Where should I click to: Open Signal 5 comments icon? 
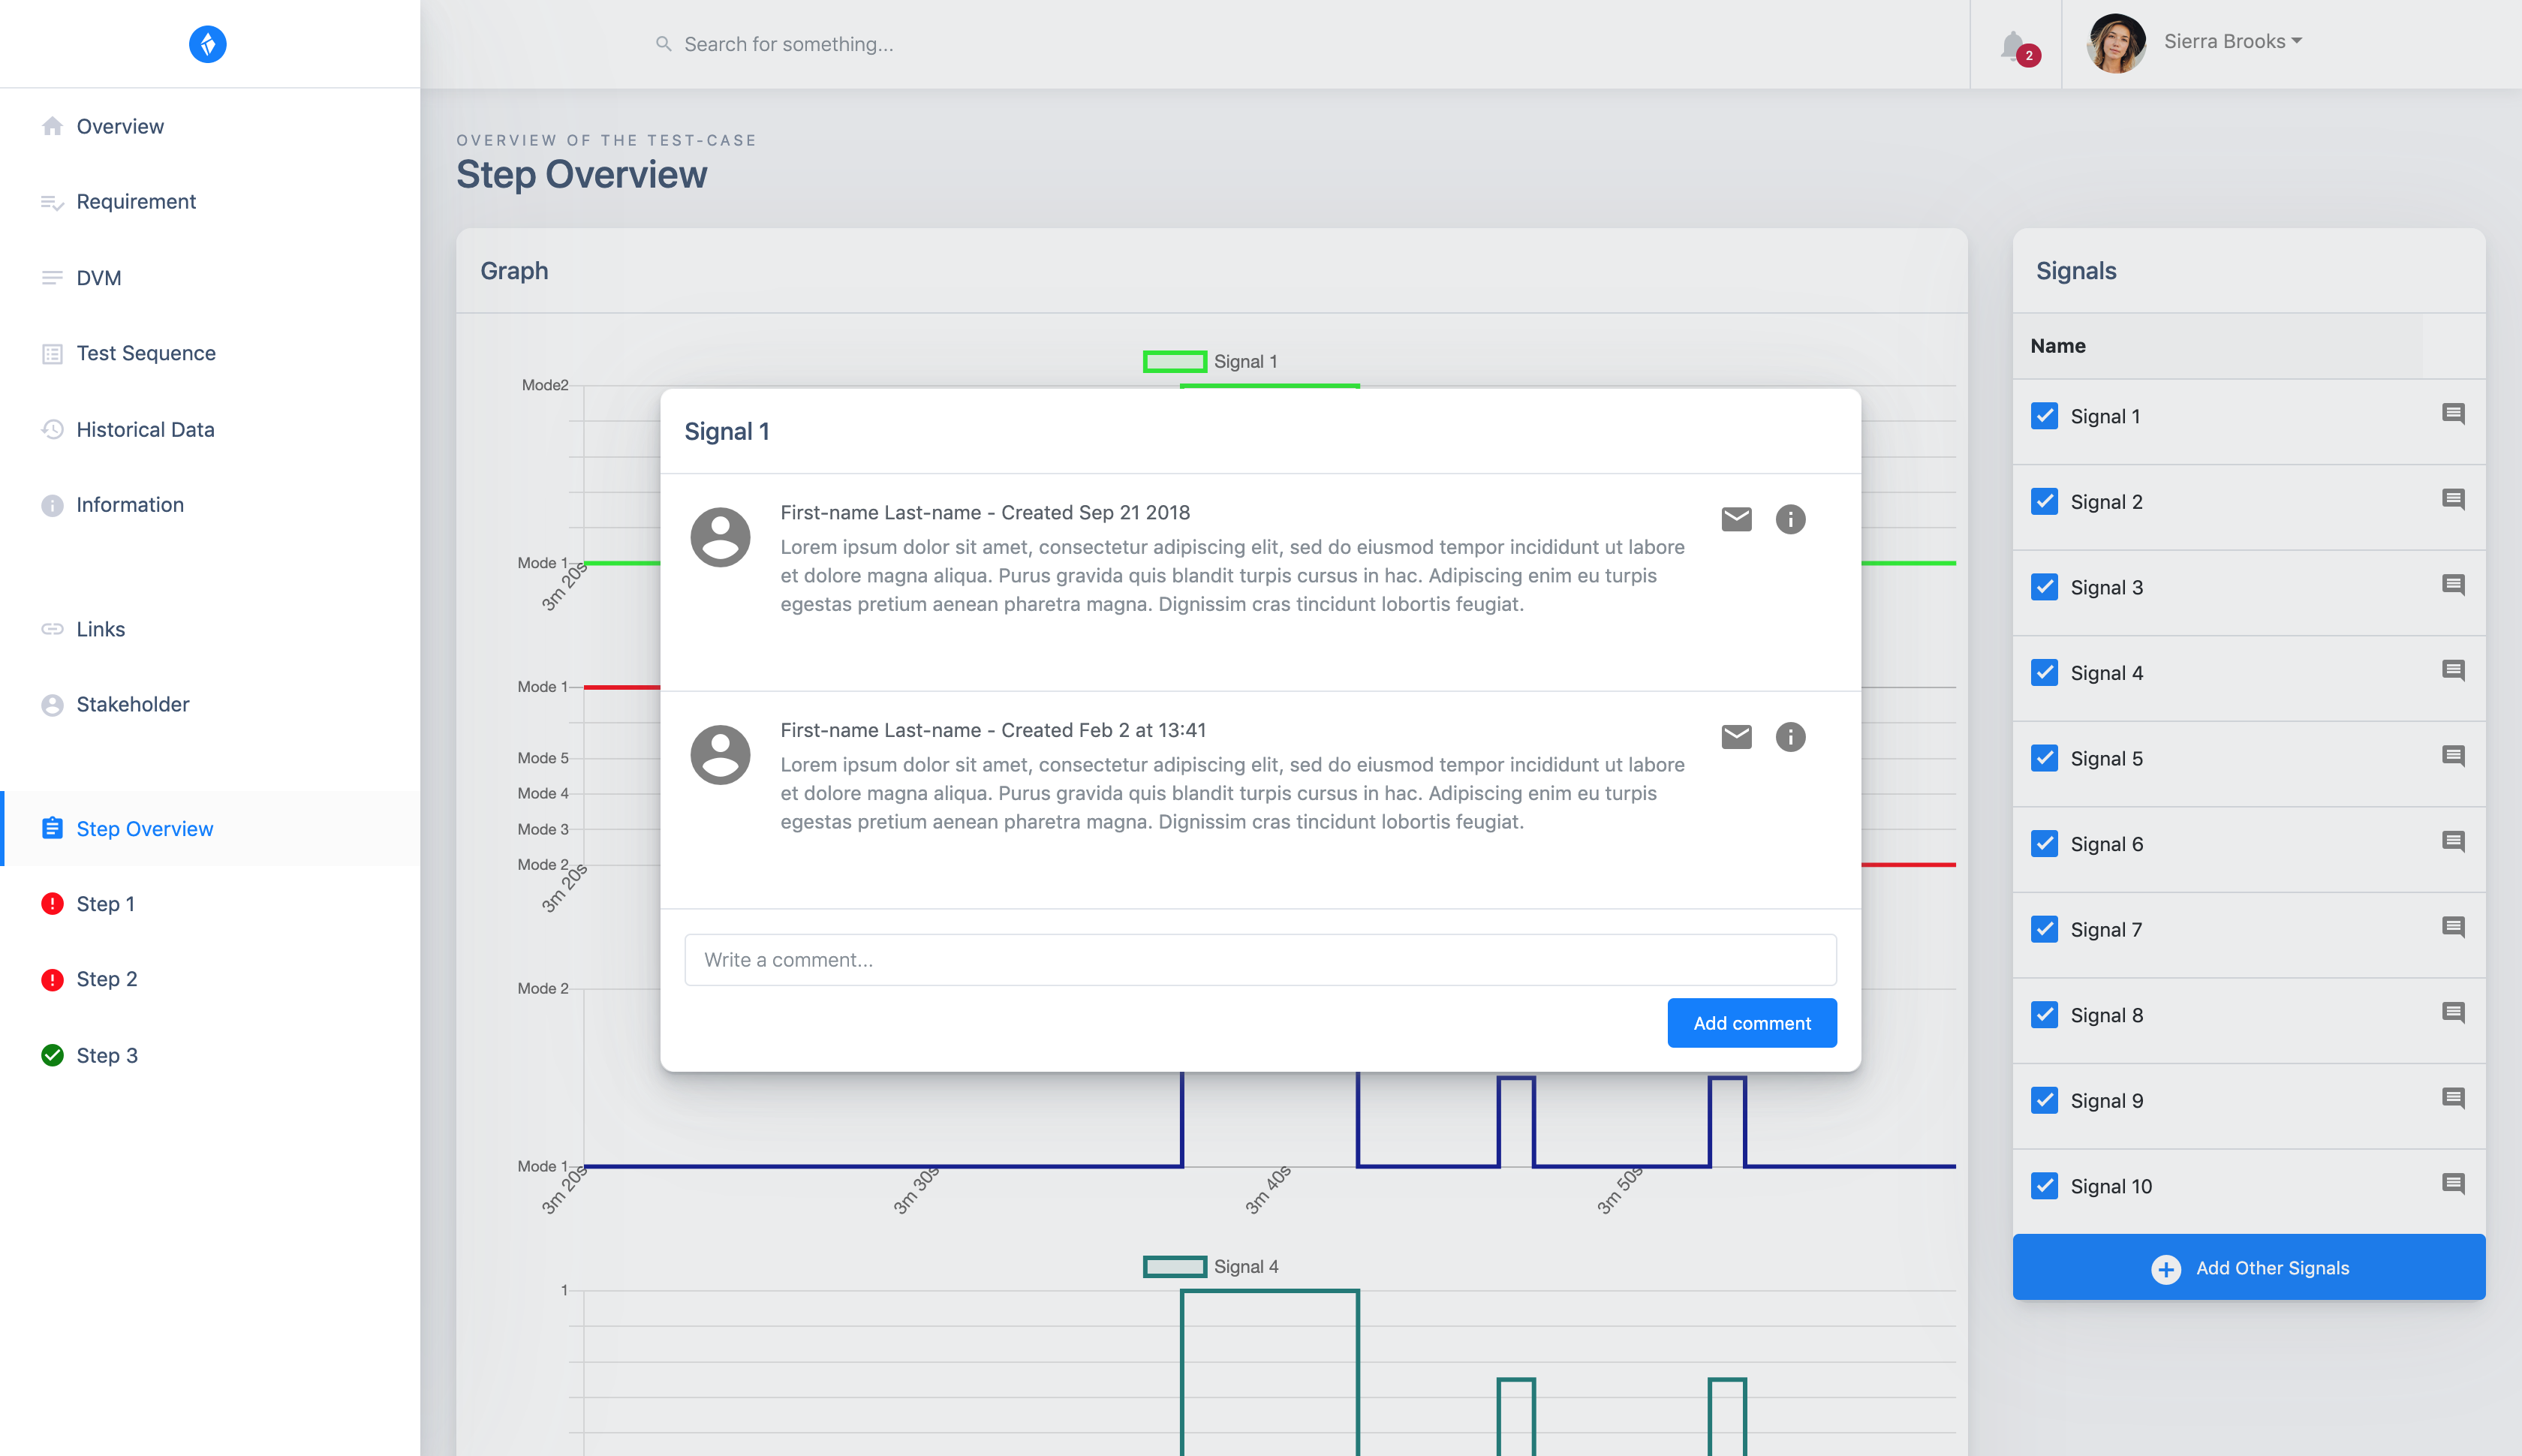coord(2453,756)
